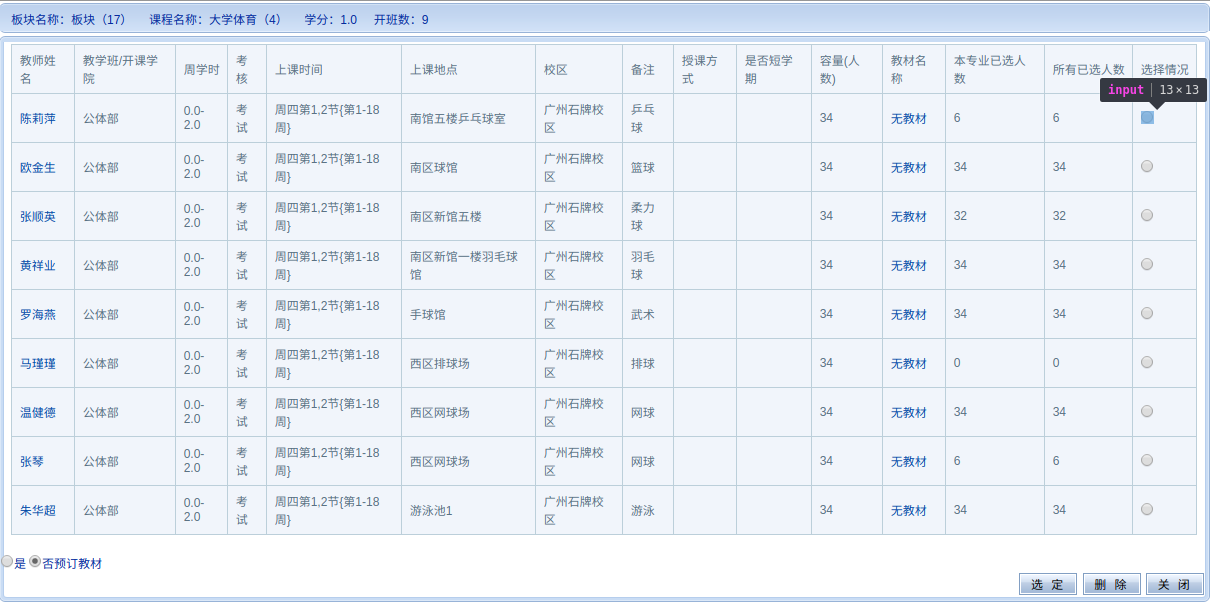Select the radio button for 欧金生's basketball class
This screenshot has width=1210, height=606.
point(1147,166)
